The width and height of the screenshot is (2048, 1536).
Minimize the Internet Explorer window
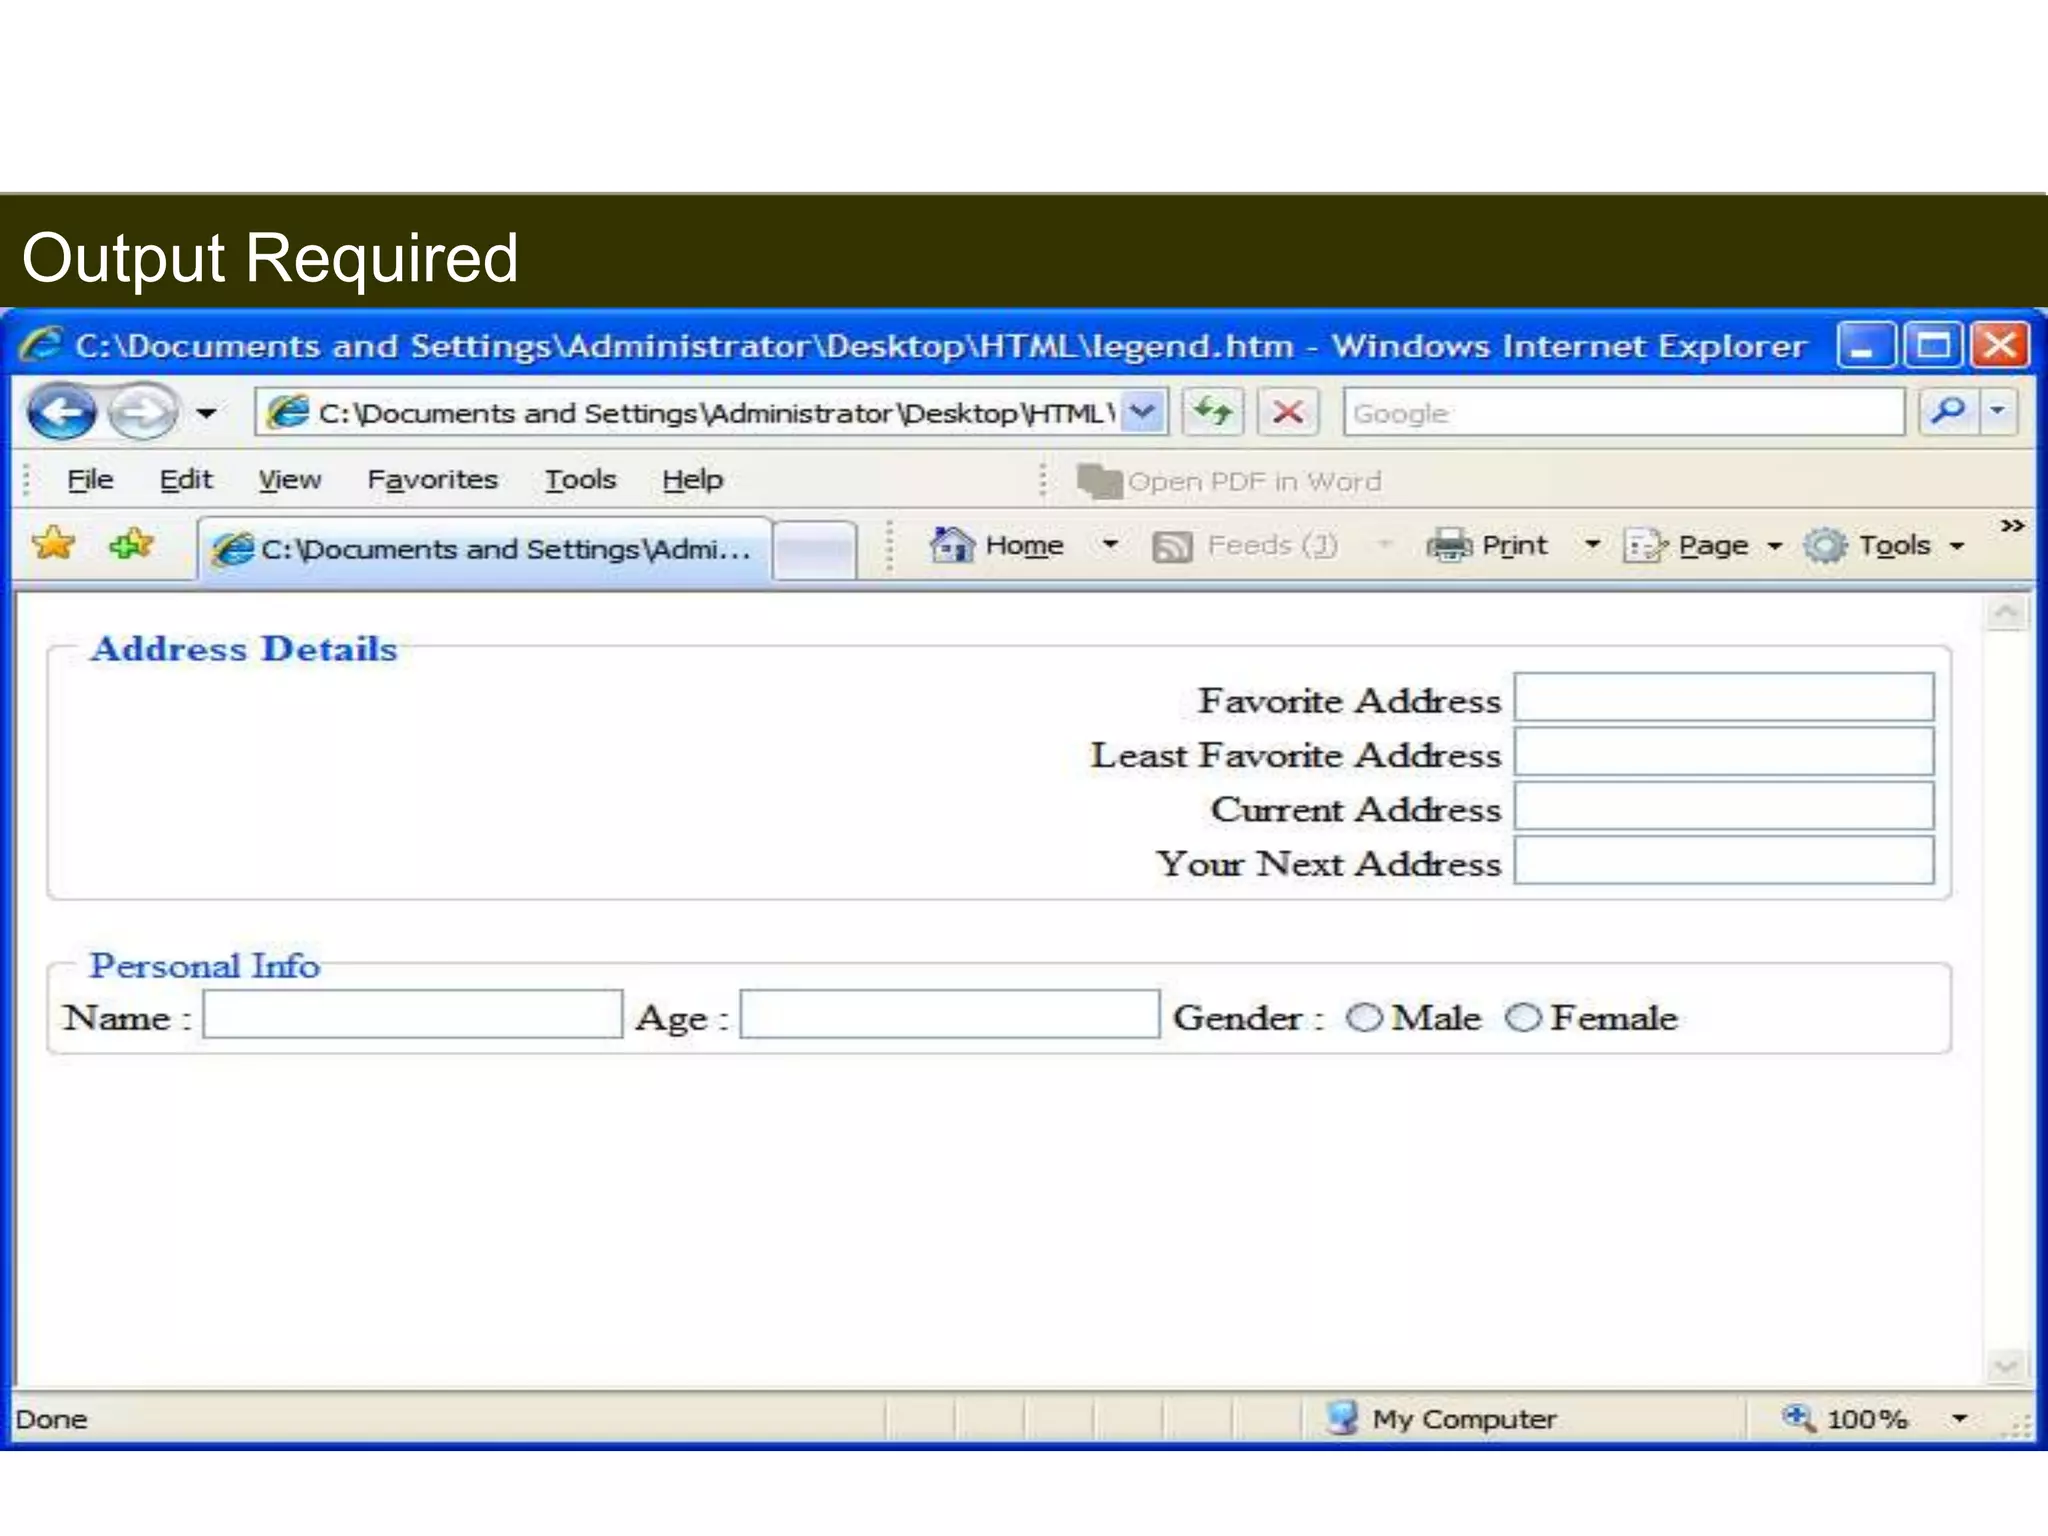[x=1866, y=346]
